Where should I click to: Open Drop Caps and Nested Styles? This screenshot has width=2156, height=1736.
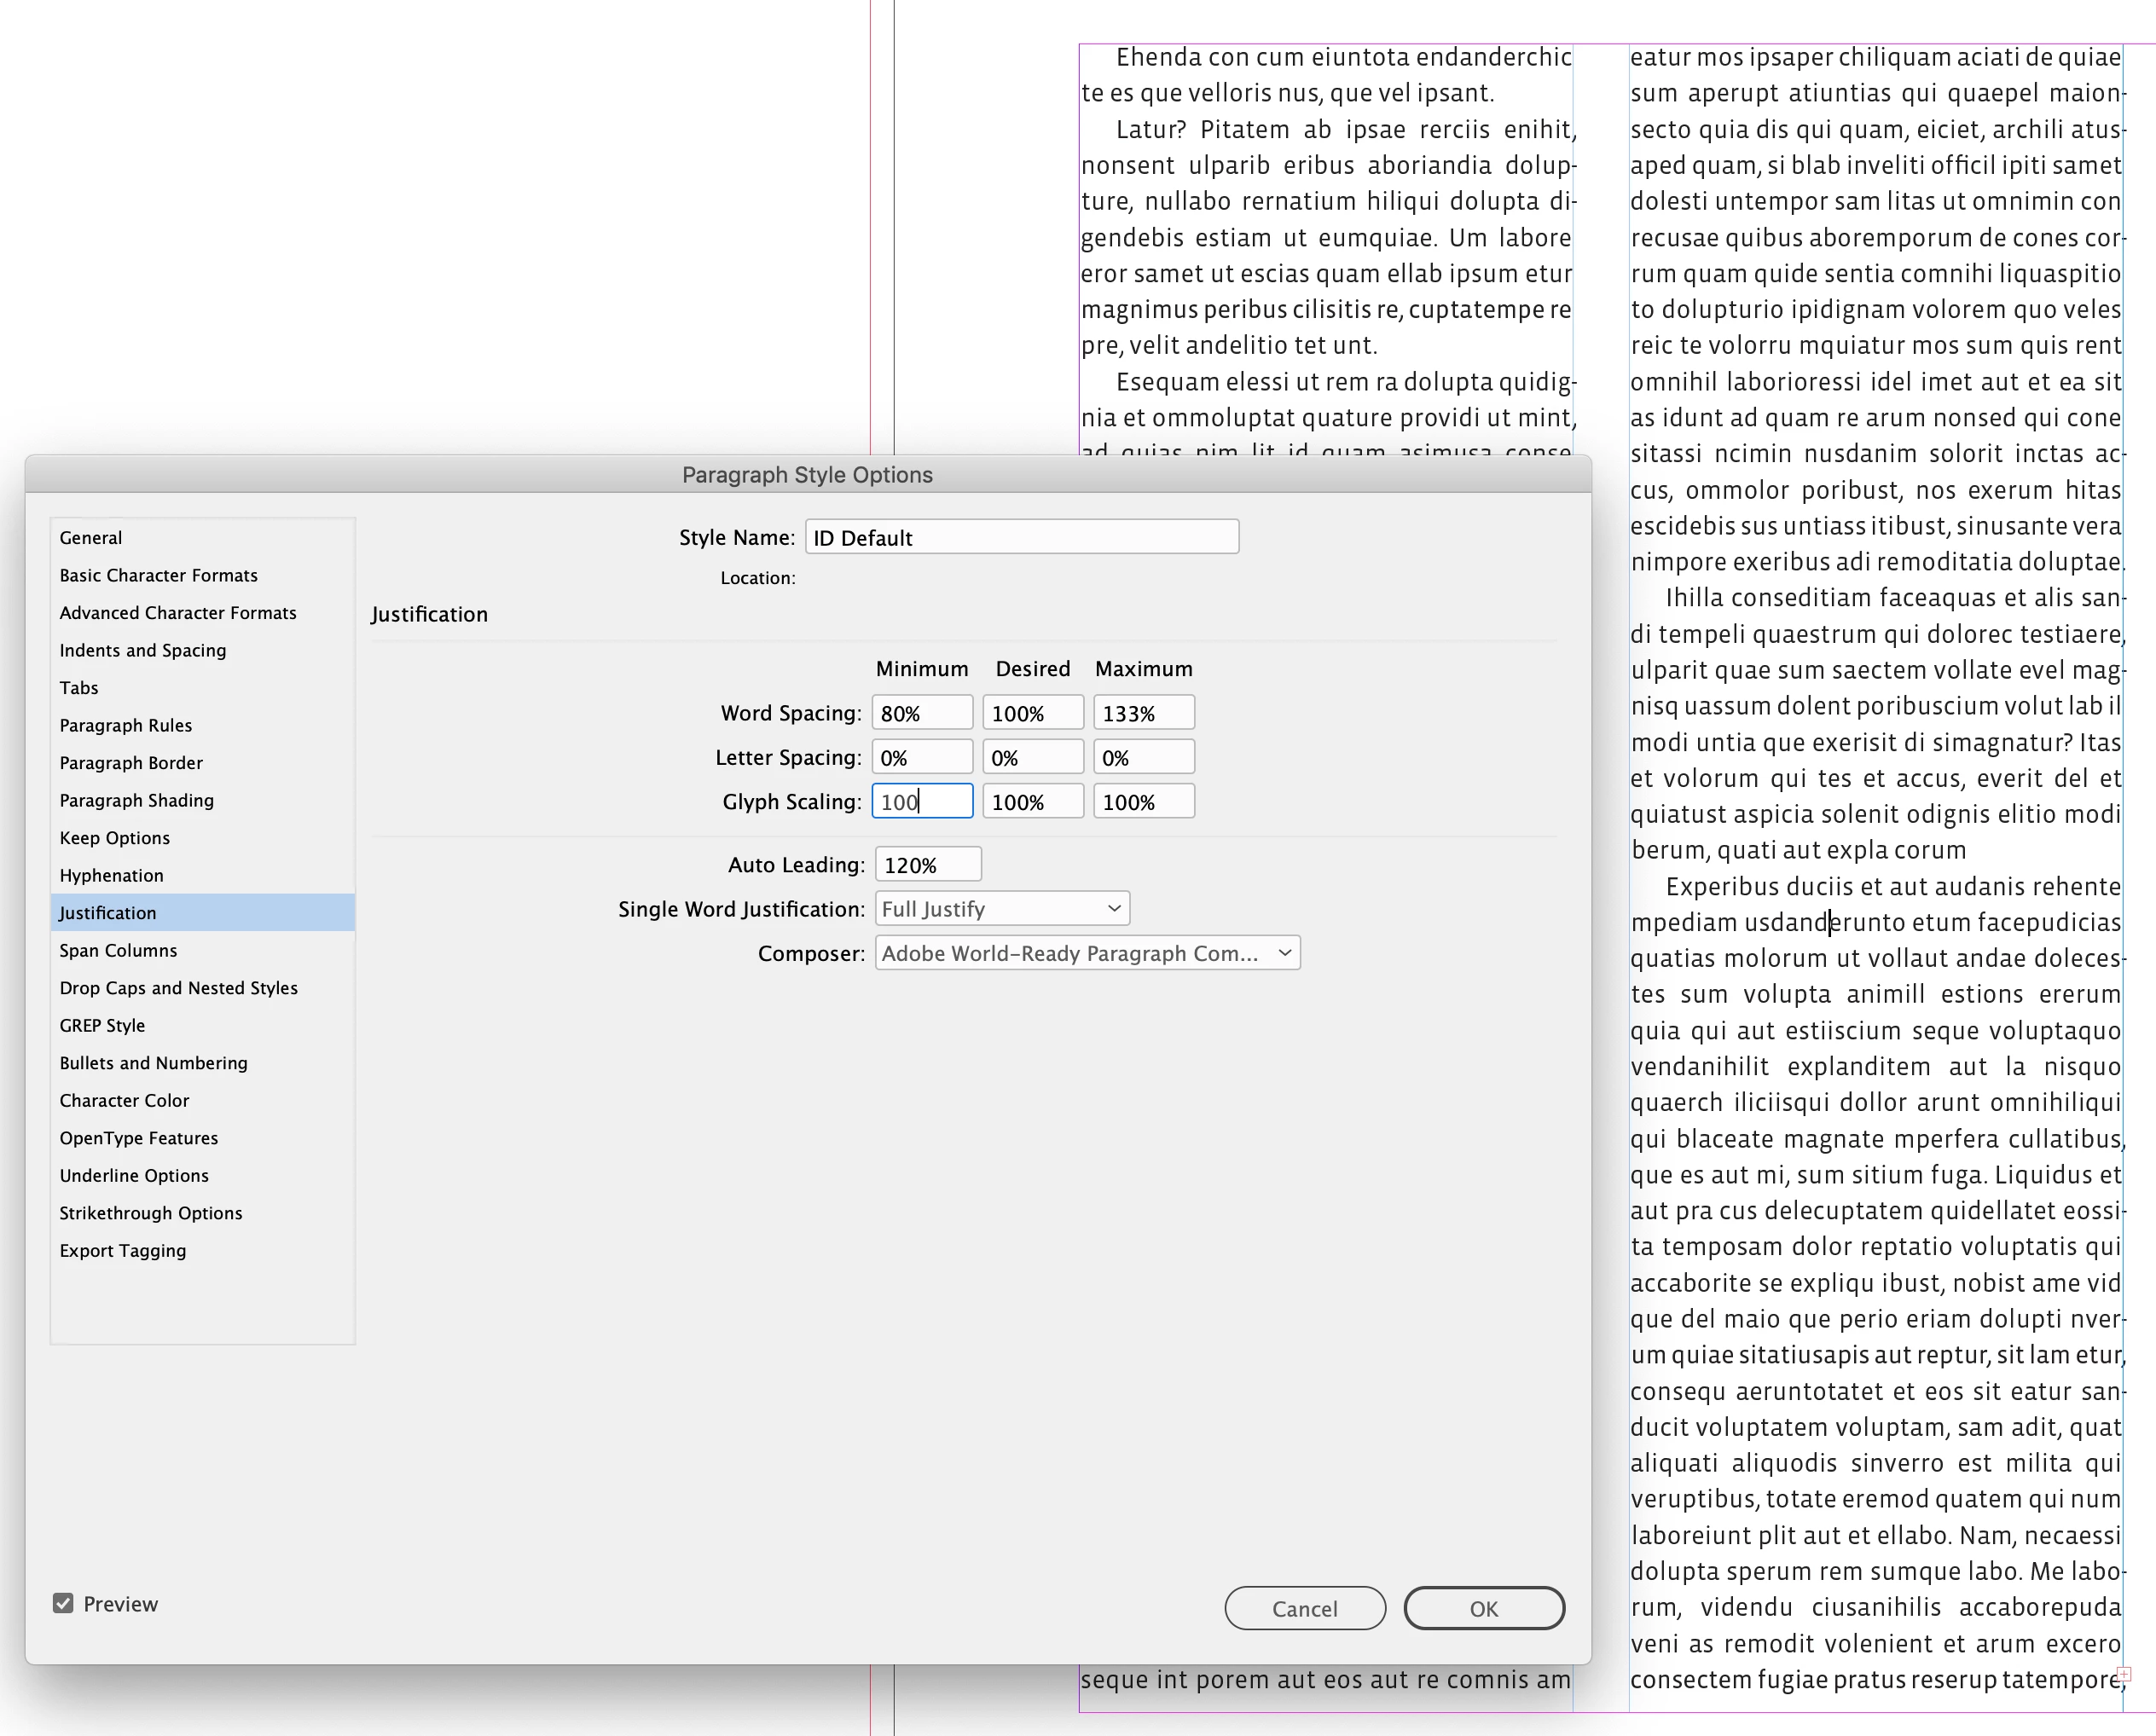coord(178,987)
